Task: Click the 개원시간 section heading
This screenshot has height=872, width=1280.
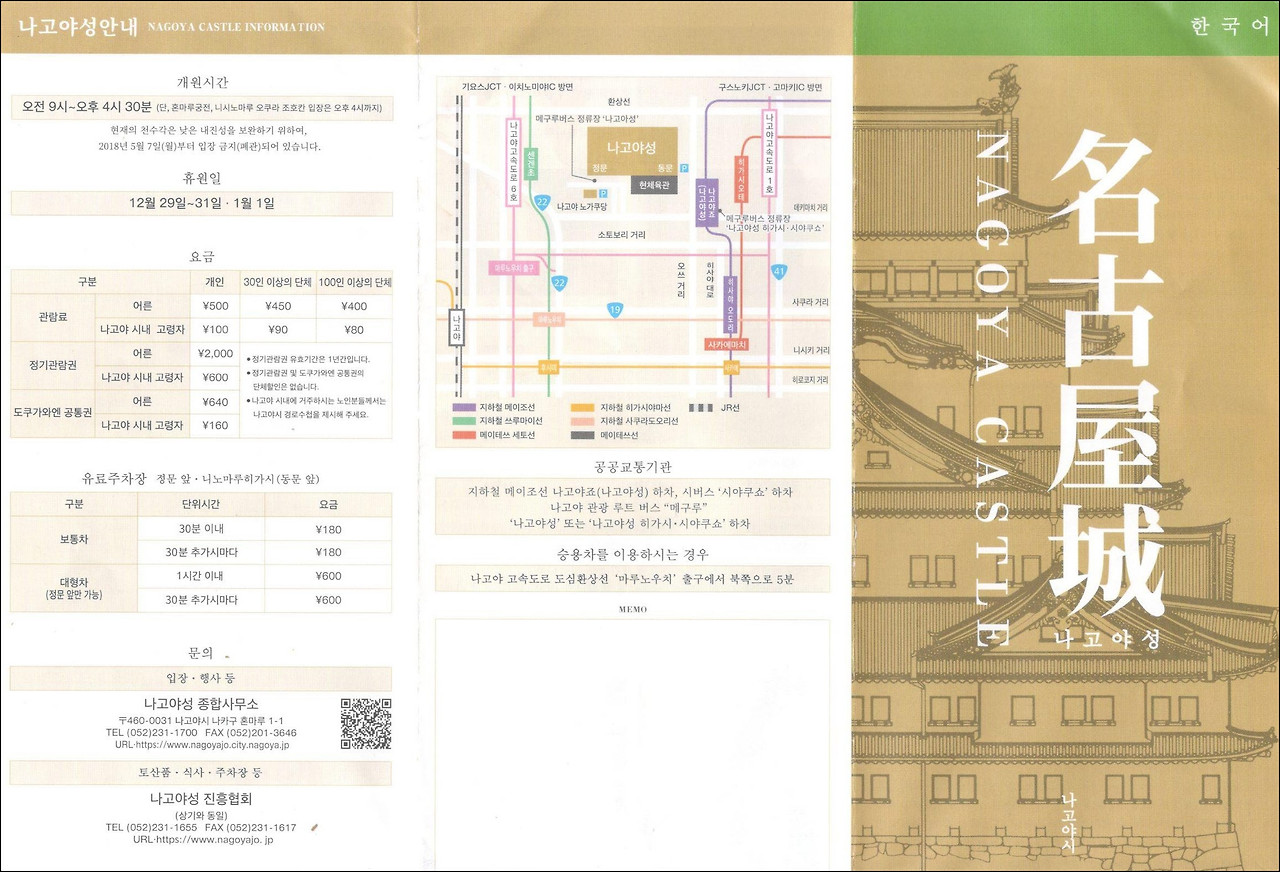Action: (201, 82)
